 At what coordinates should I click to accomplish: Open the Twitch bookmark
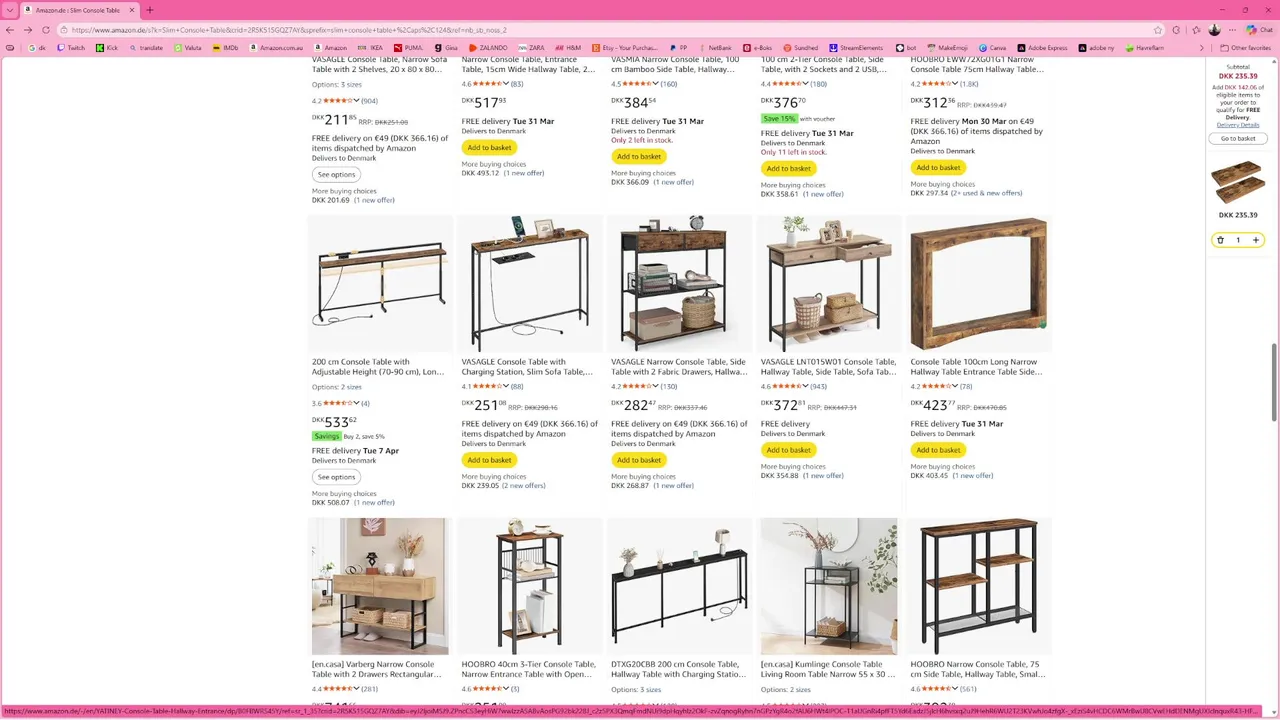click(70, 47)
